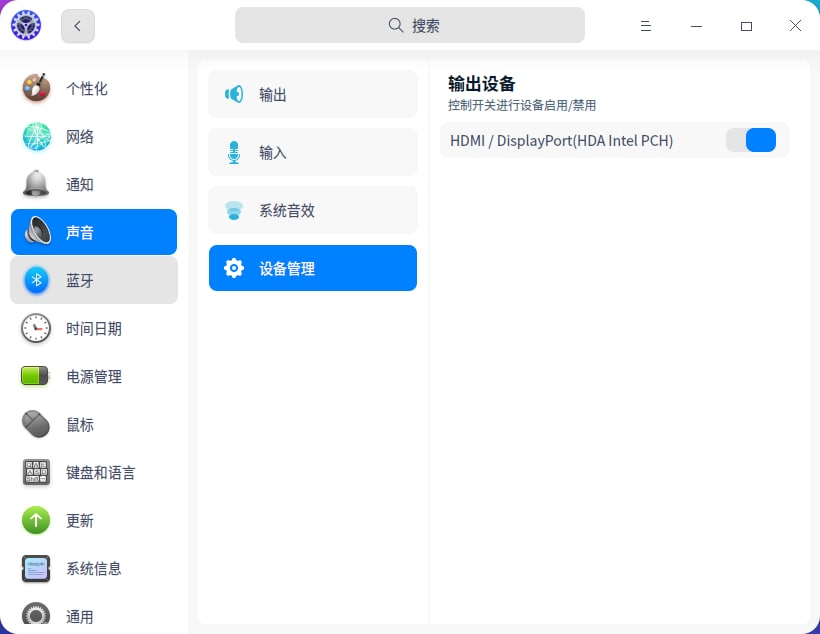The image size is (820, 634).
Task: Go back using the arrow button
Action: [x=77, y=26]
